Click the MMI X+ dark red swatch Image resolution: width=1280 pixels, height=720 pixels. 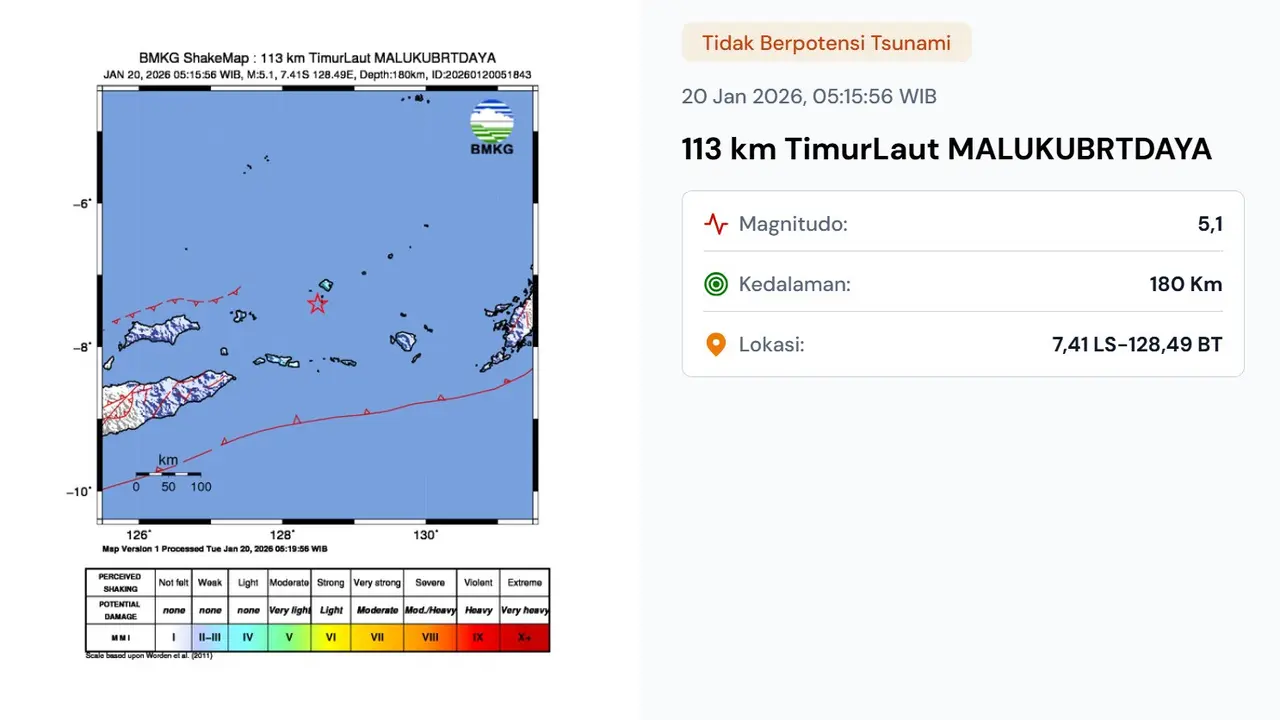tap(525, 637)
